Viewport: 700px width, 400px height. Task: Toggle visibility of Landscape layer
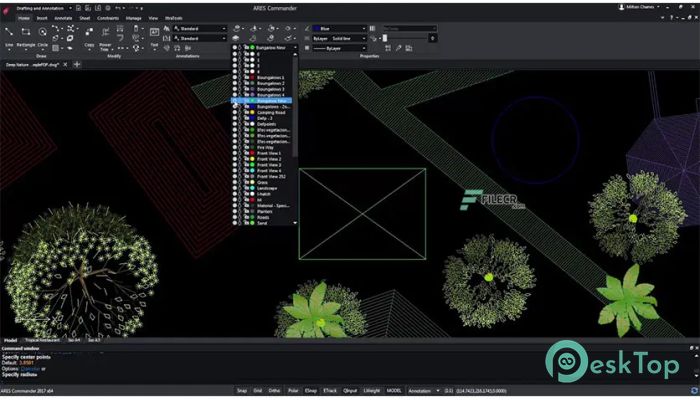click(235, 188)
